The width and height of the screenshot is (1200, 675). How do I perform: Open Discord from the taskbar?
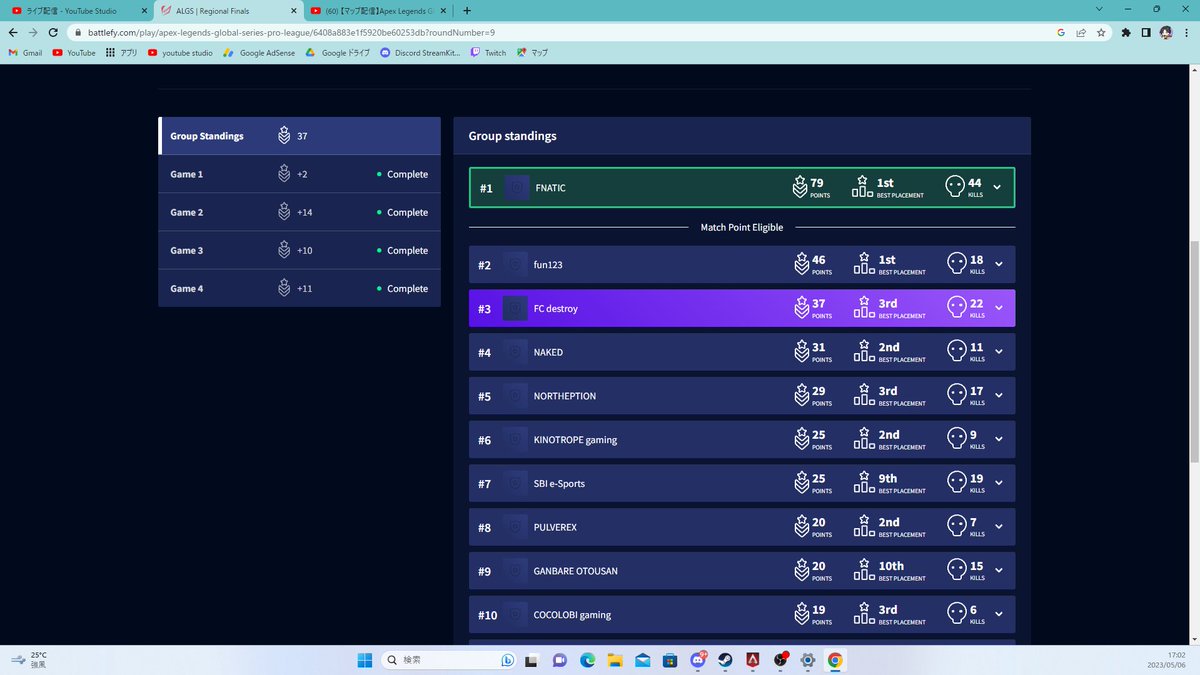(697, 660)
